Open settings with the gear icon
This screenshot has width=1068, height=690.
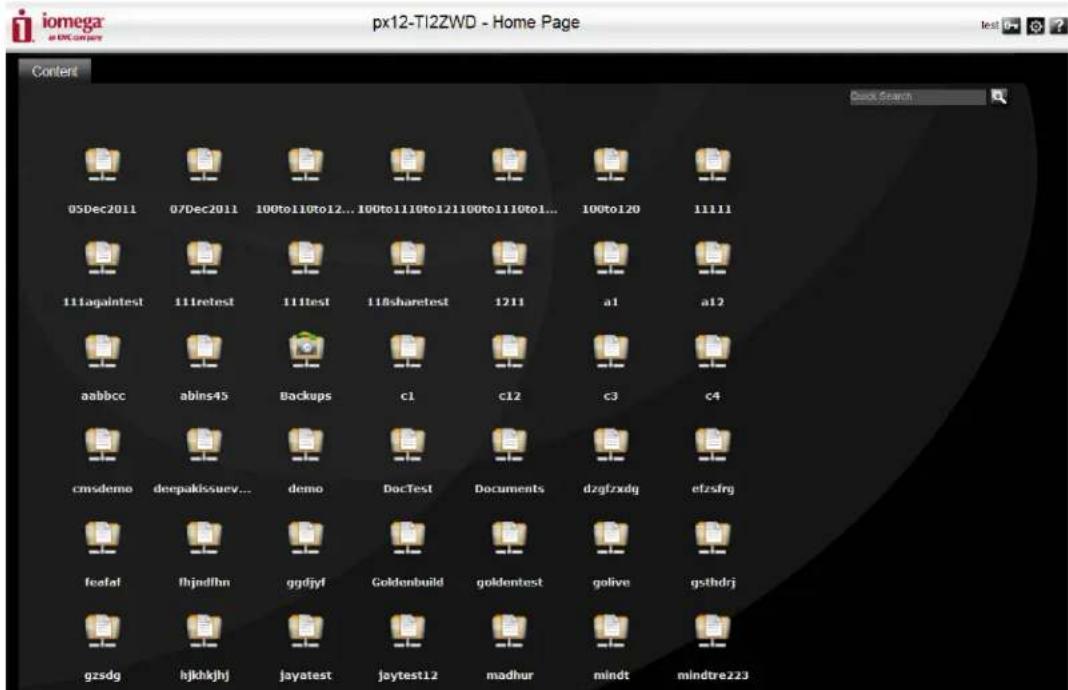coord(1035,26)
